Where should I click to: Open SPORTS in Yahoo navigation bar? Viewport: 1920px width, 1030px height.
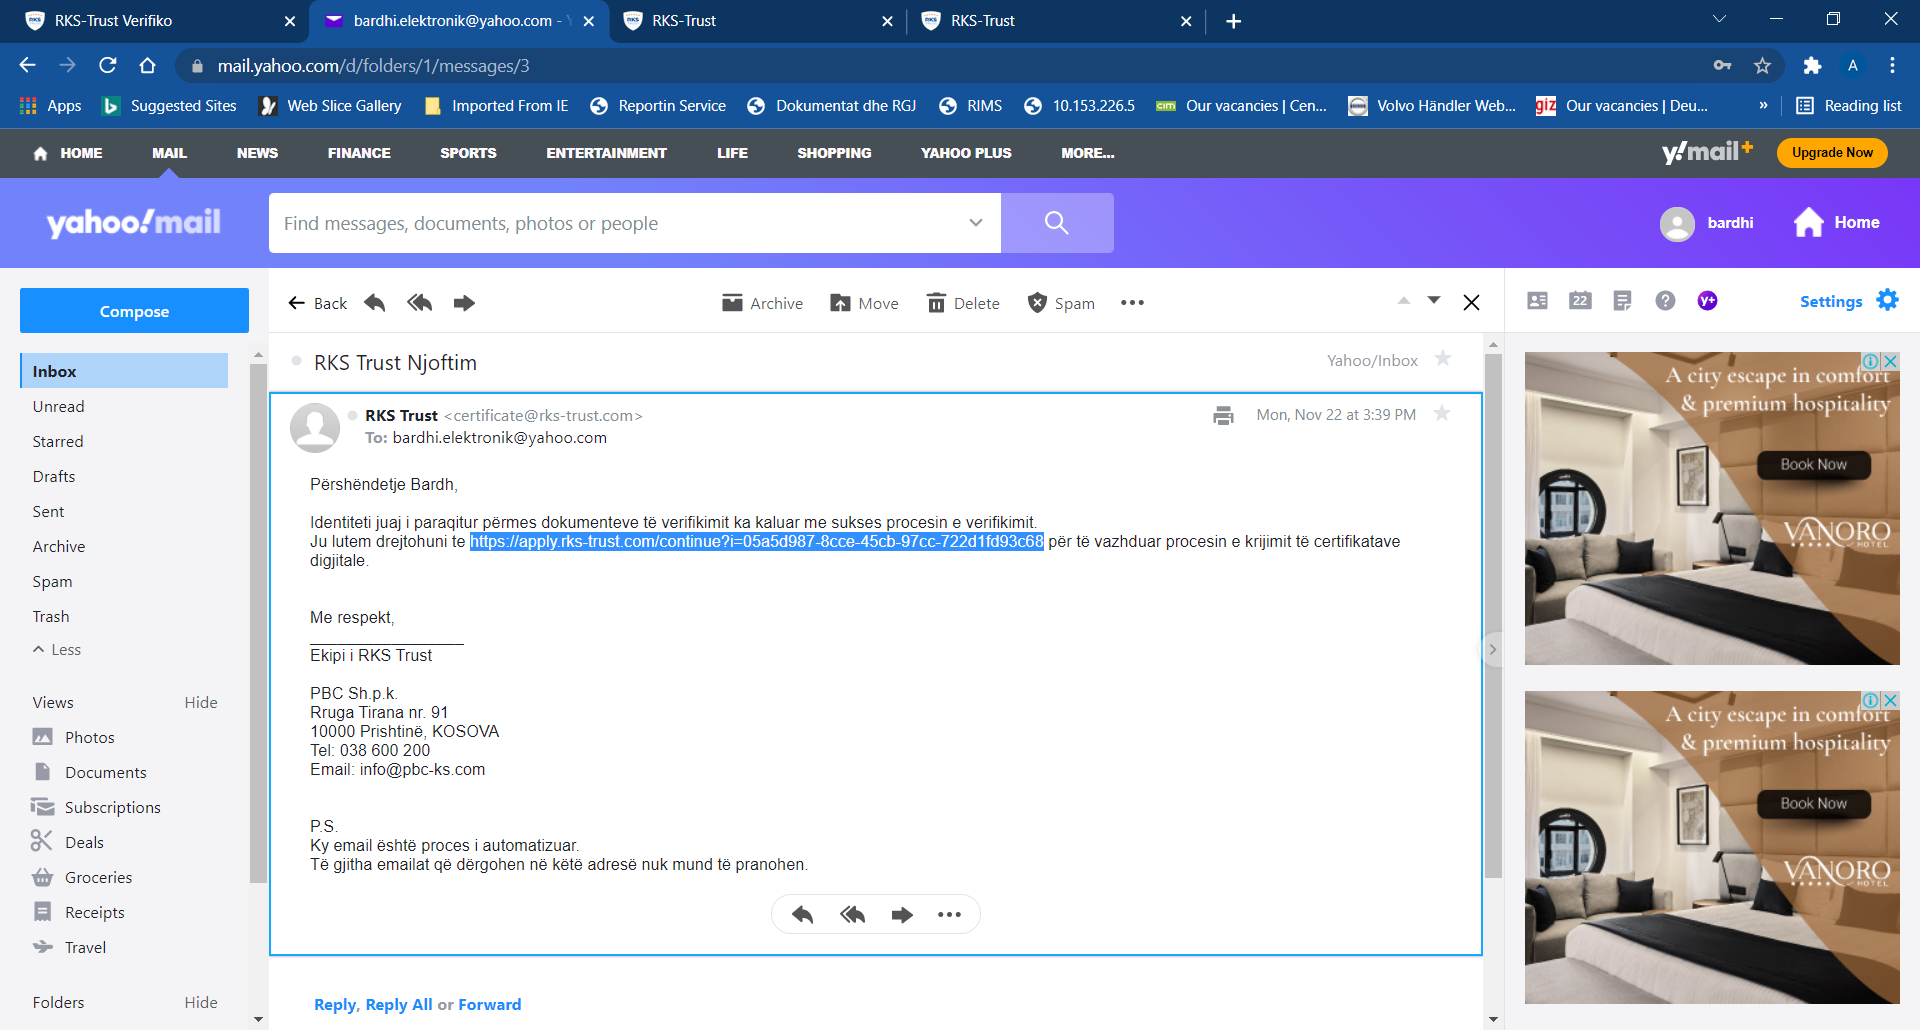click(468, 153)
